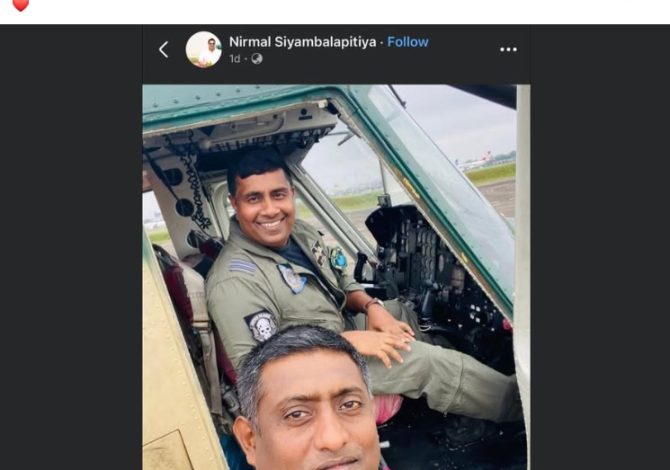This screenshot has width=670, height=470.
Task: Open the helicopter cockpit photo fullscreen
Action: tap(336, 277)
